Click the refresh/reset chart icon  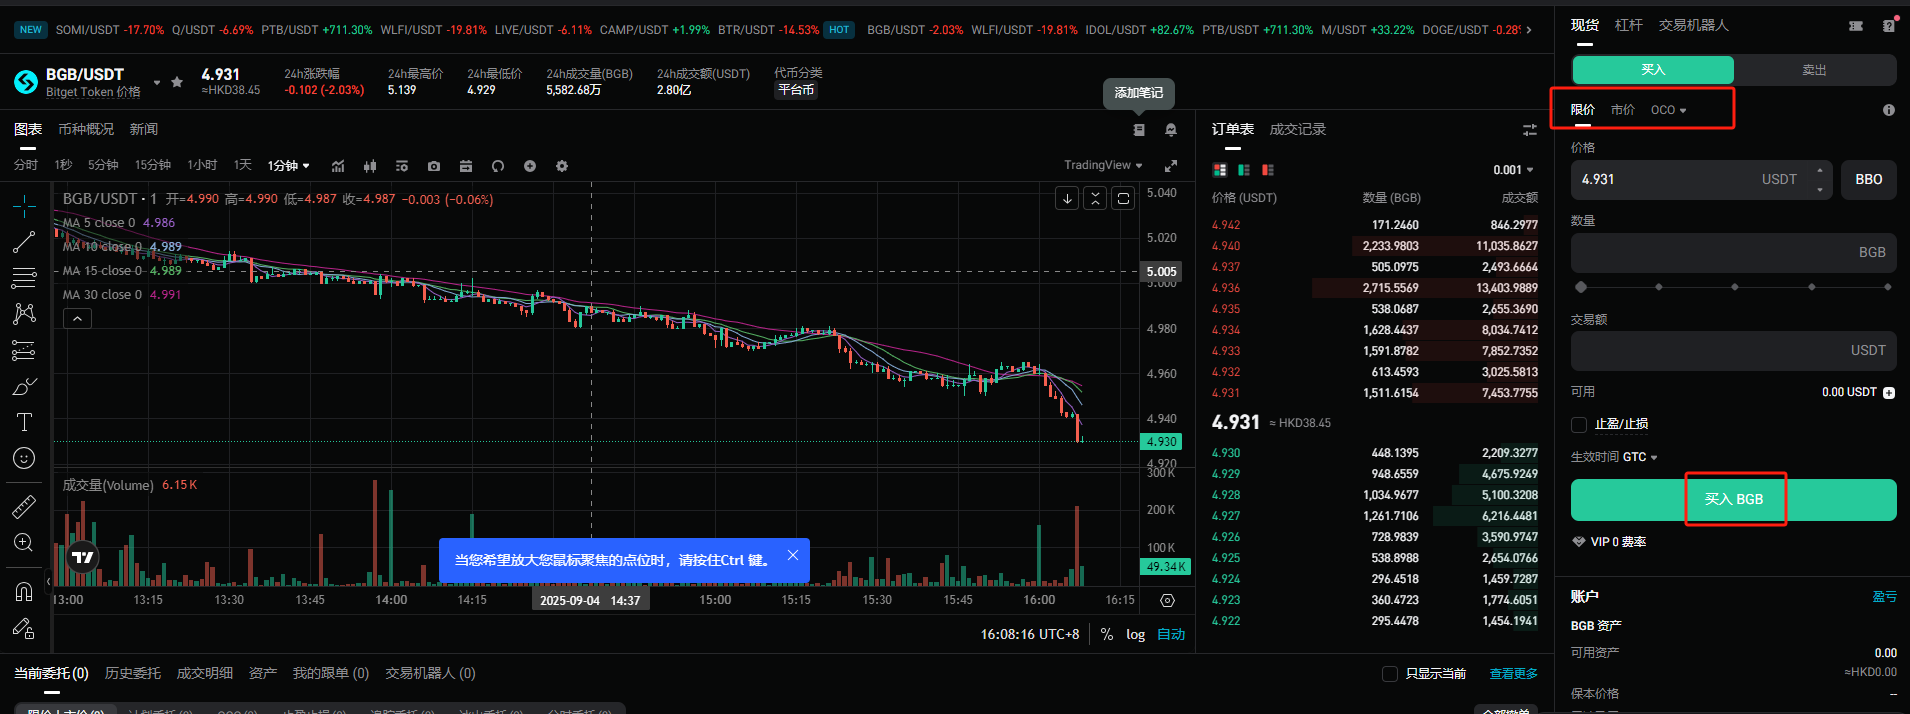498,166
